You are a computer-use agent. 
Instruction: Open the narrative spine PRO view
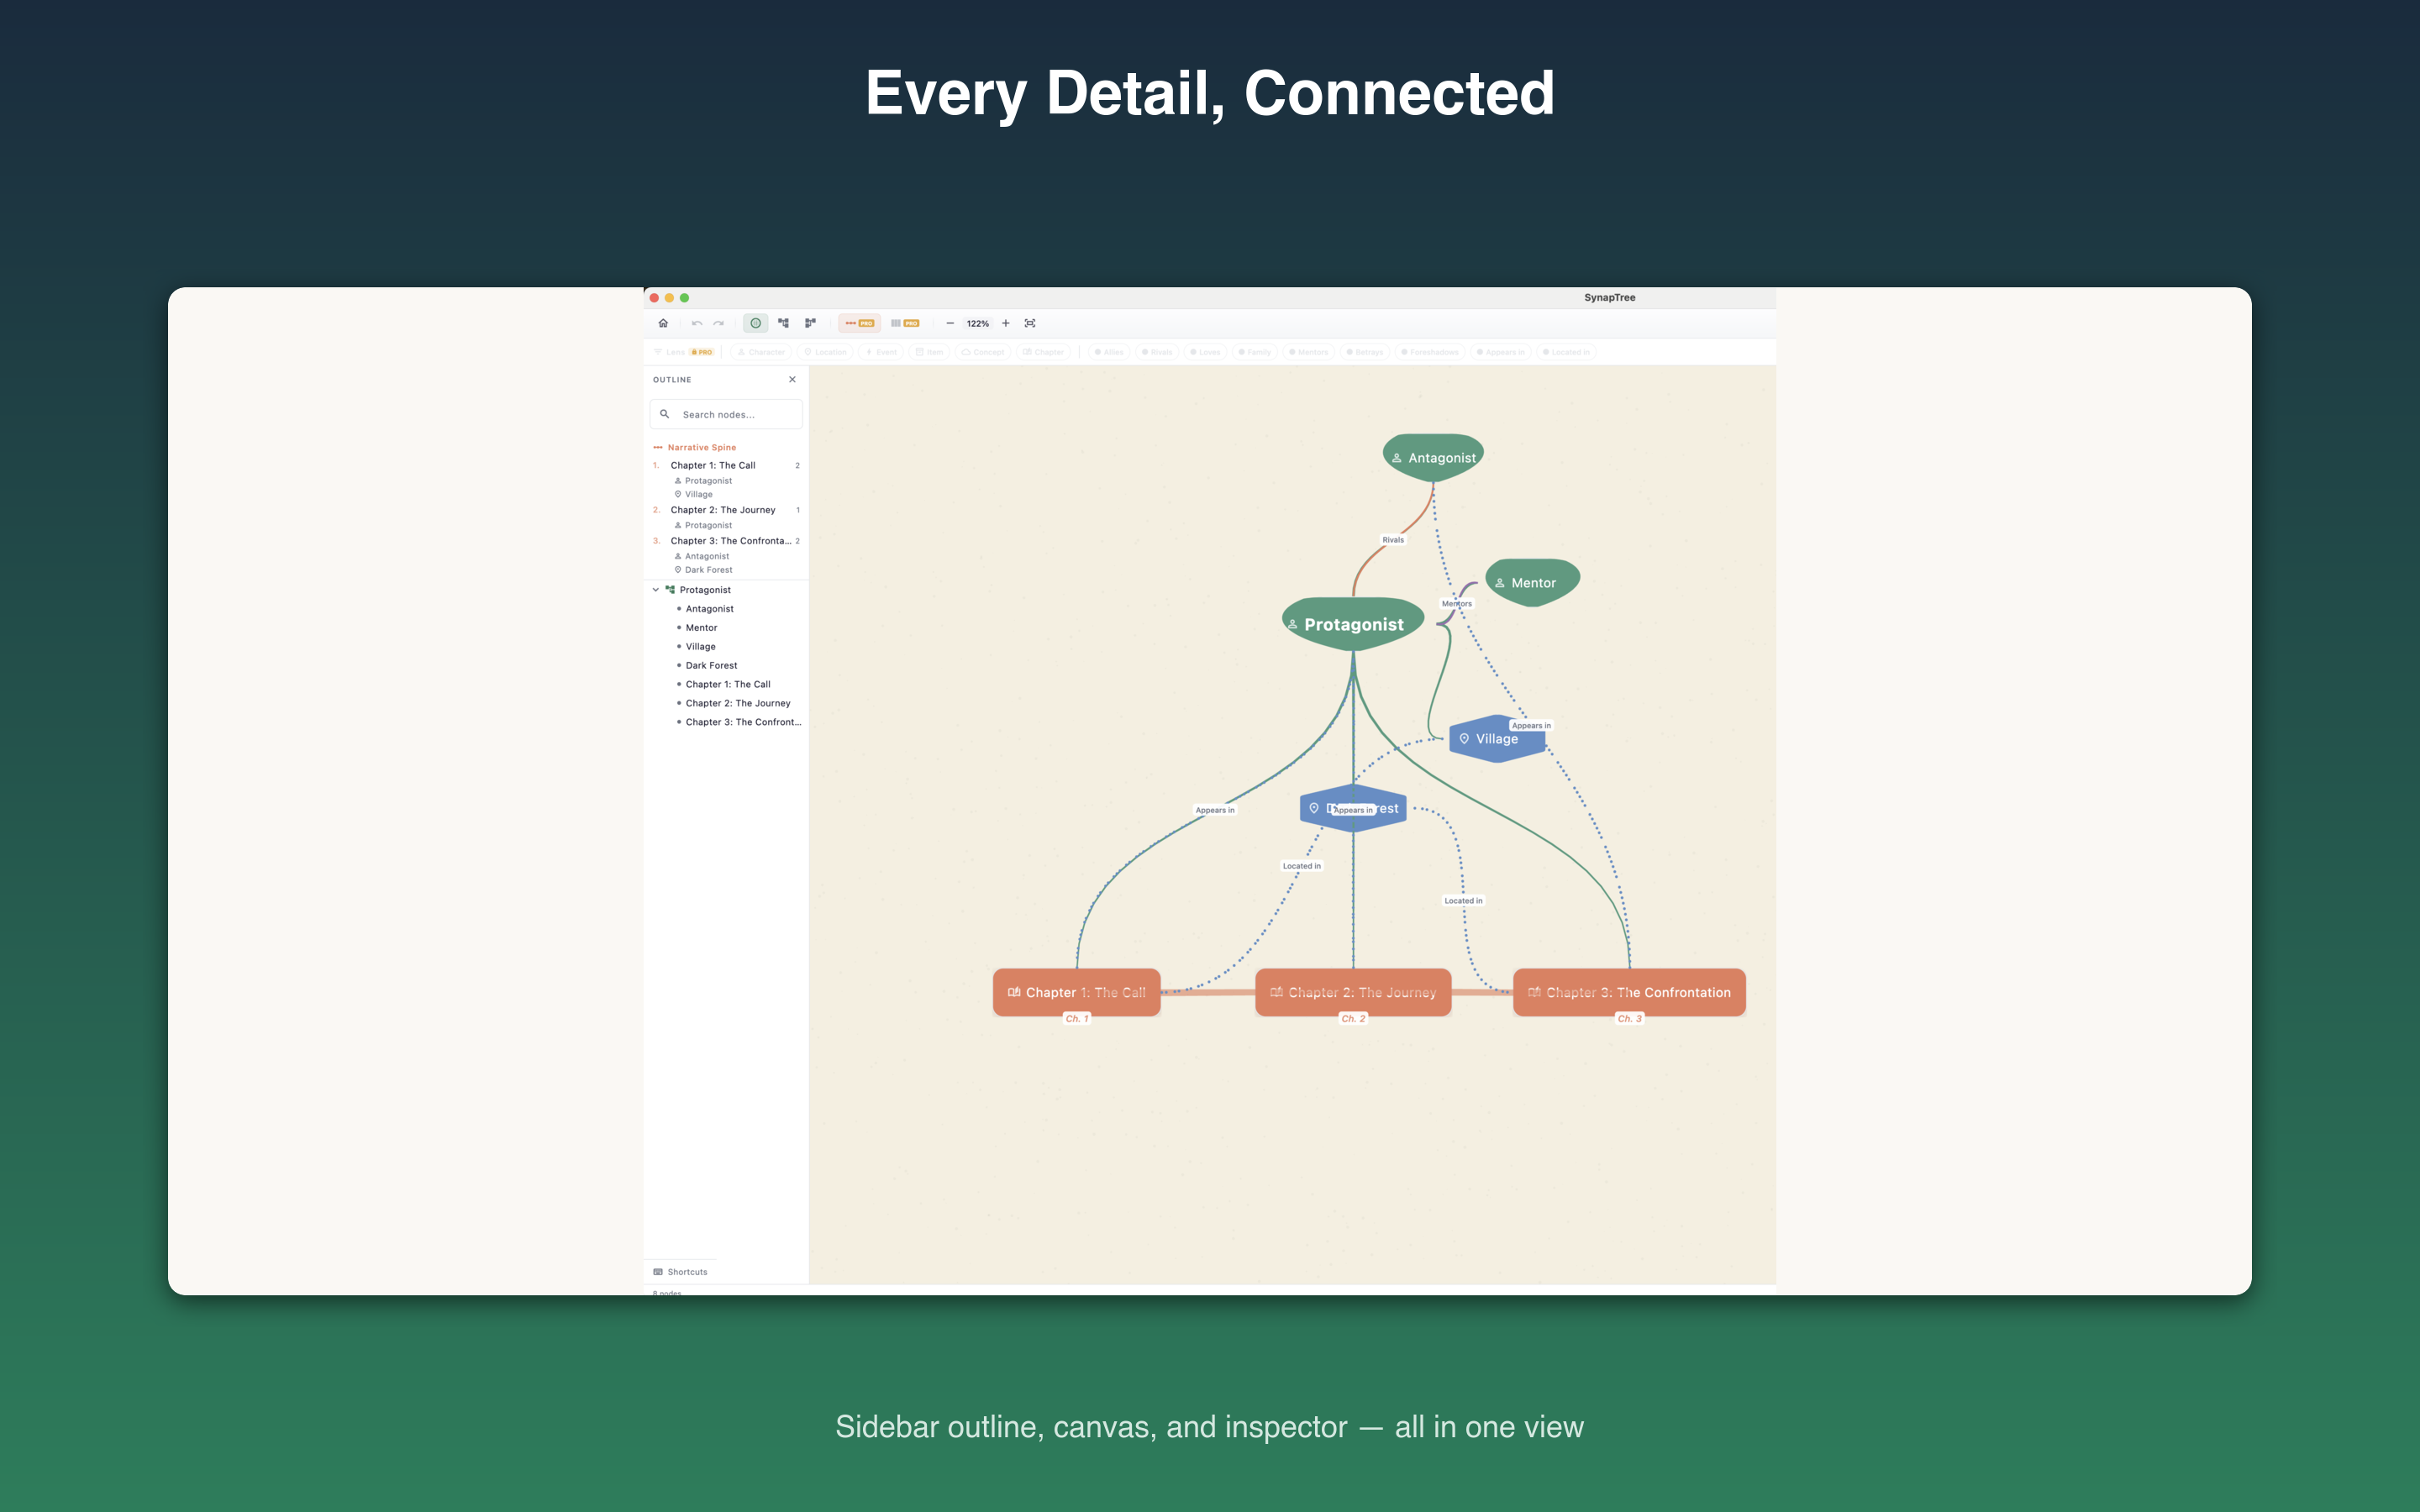(x=860, y=323)
